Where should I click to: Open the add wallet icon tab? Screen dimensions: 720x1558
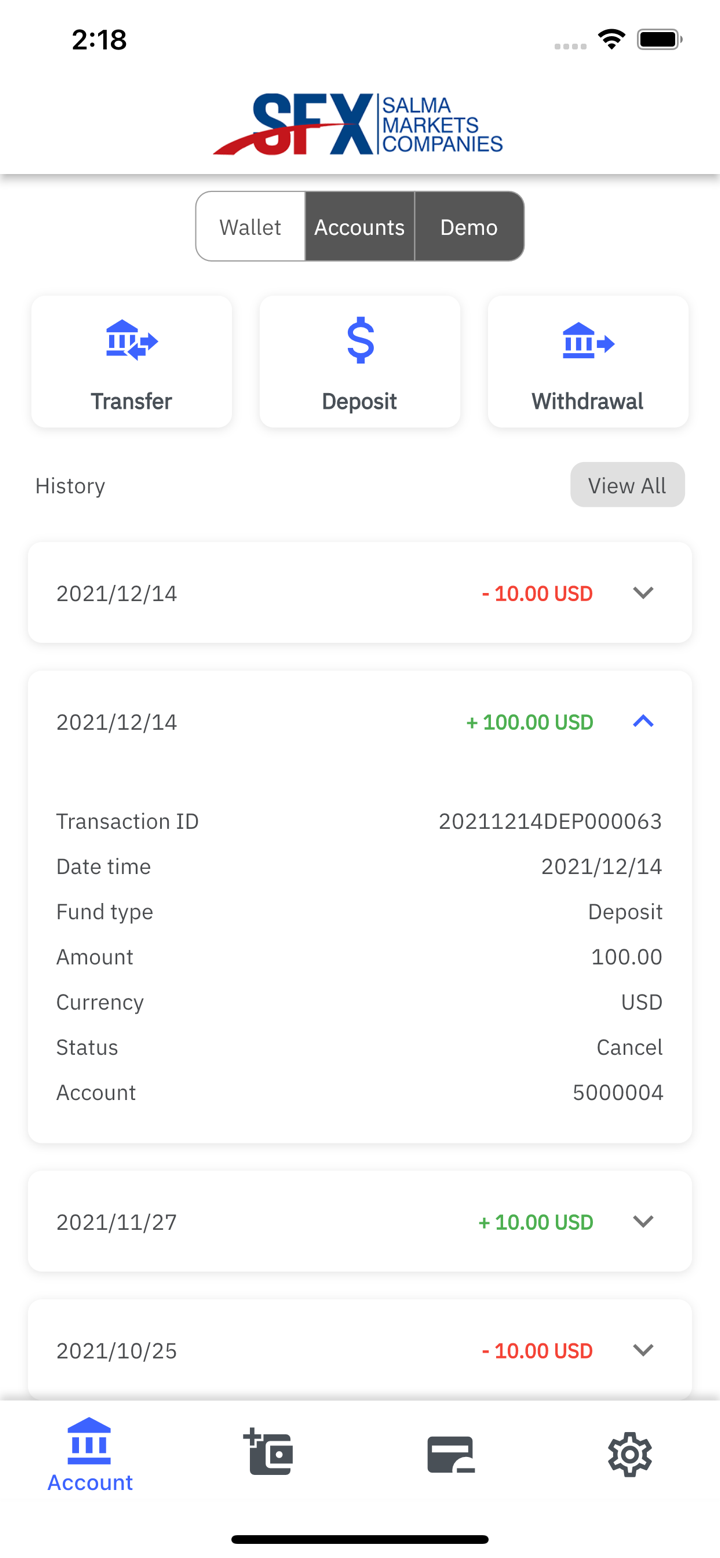(268, 1454)
